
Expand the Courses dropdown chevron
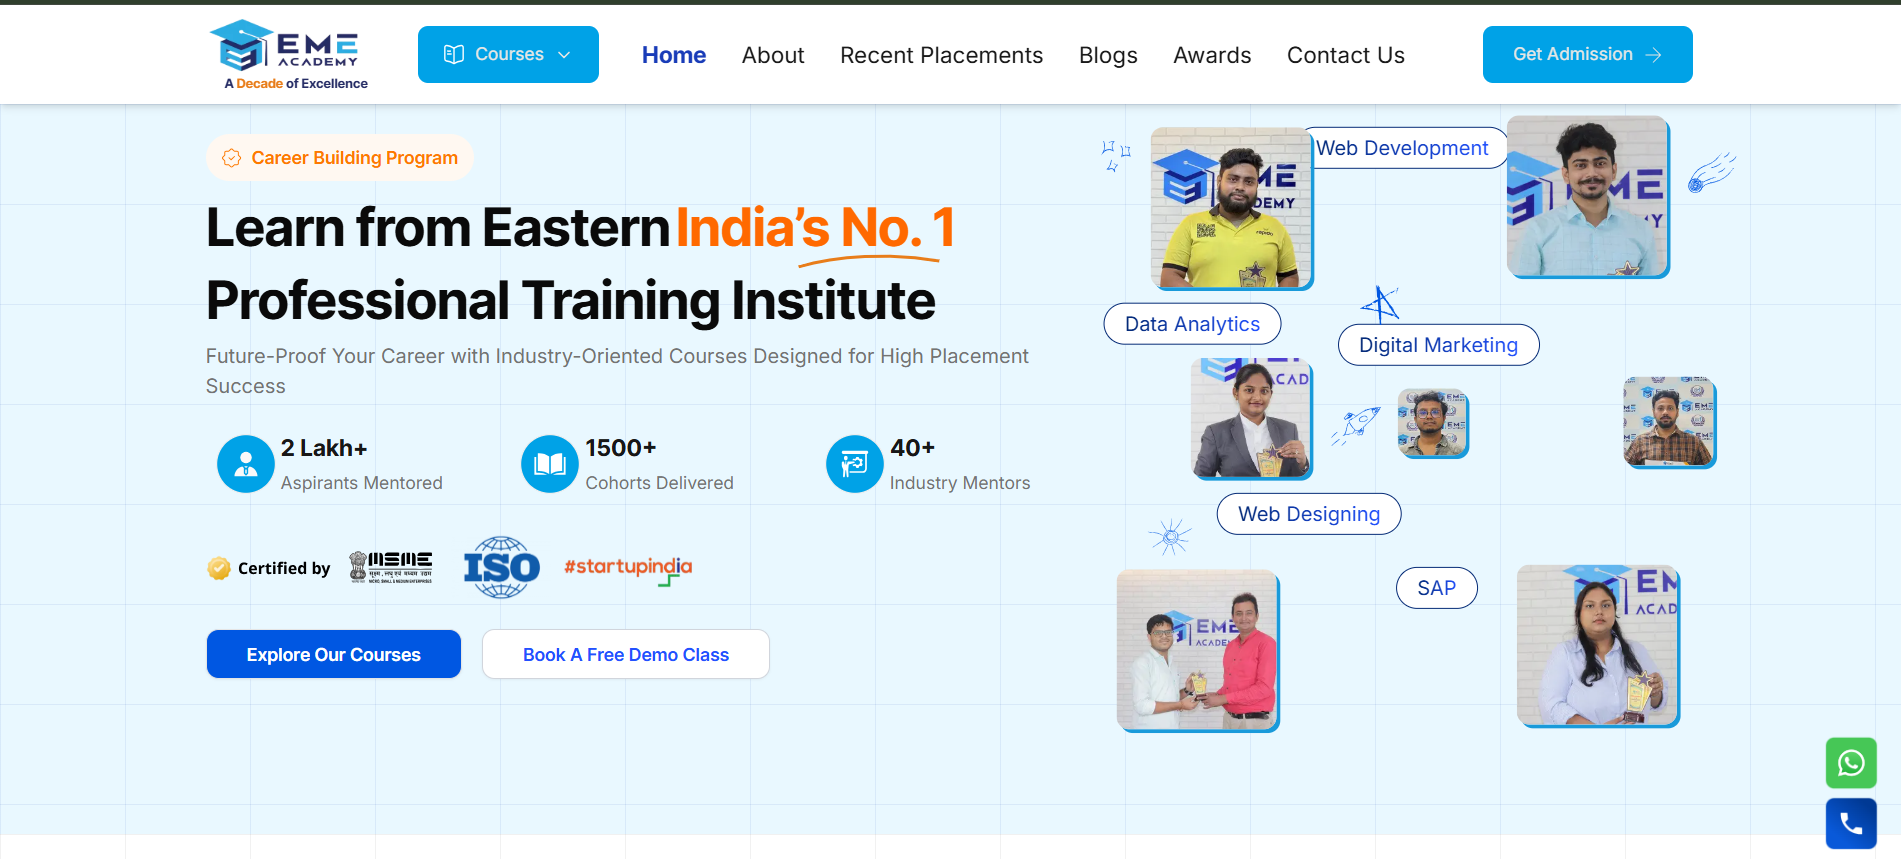click(x=564, y=55)
